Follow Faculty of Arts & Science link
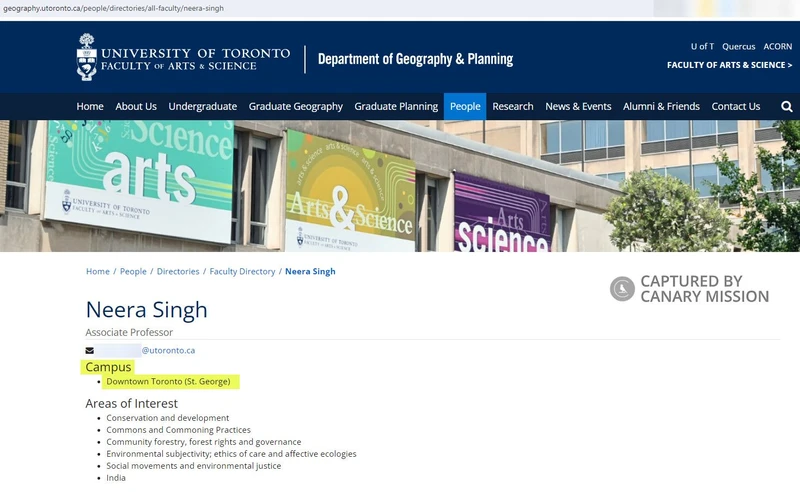800x492 pixels. [729, 65]
